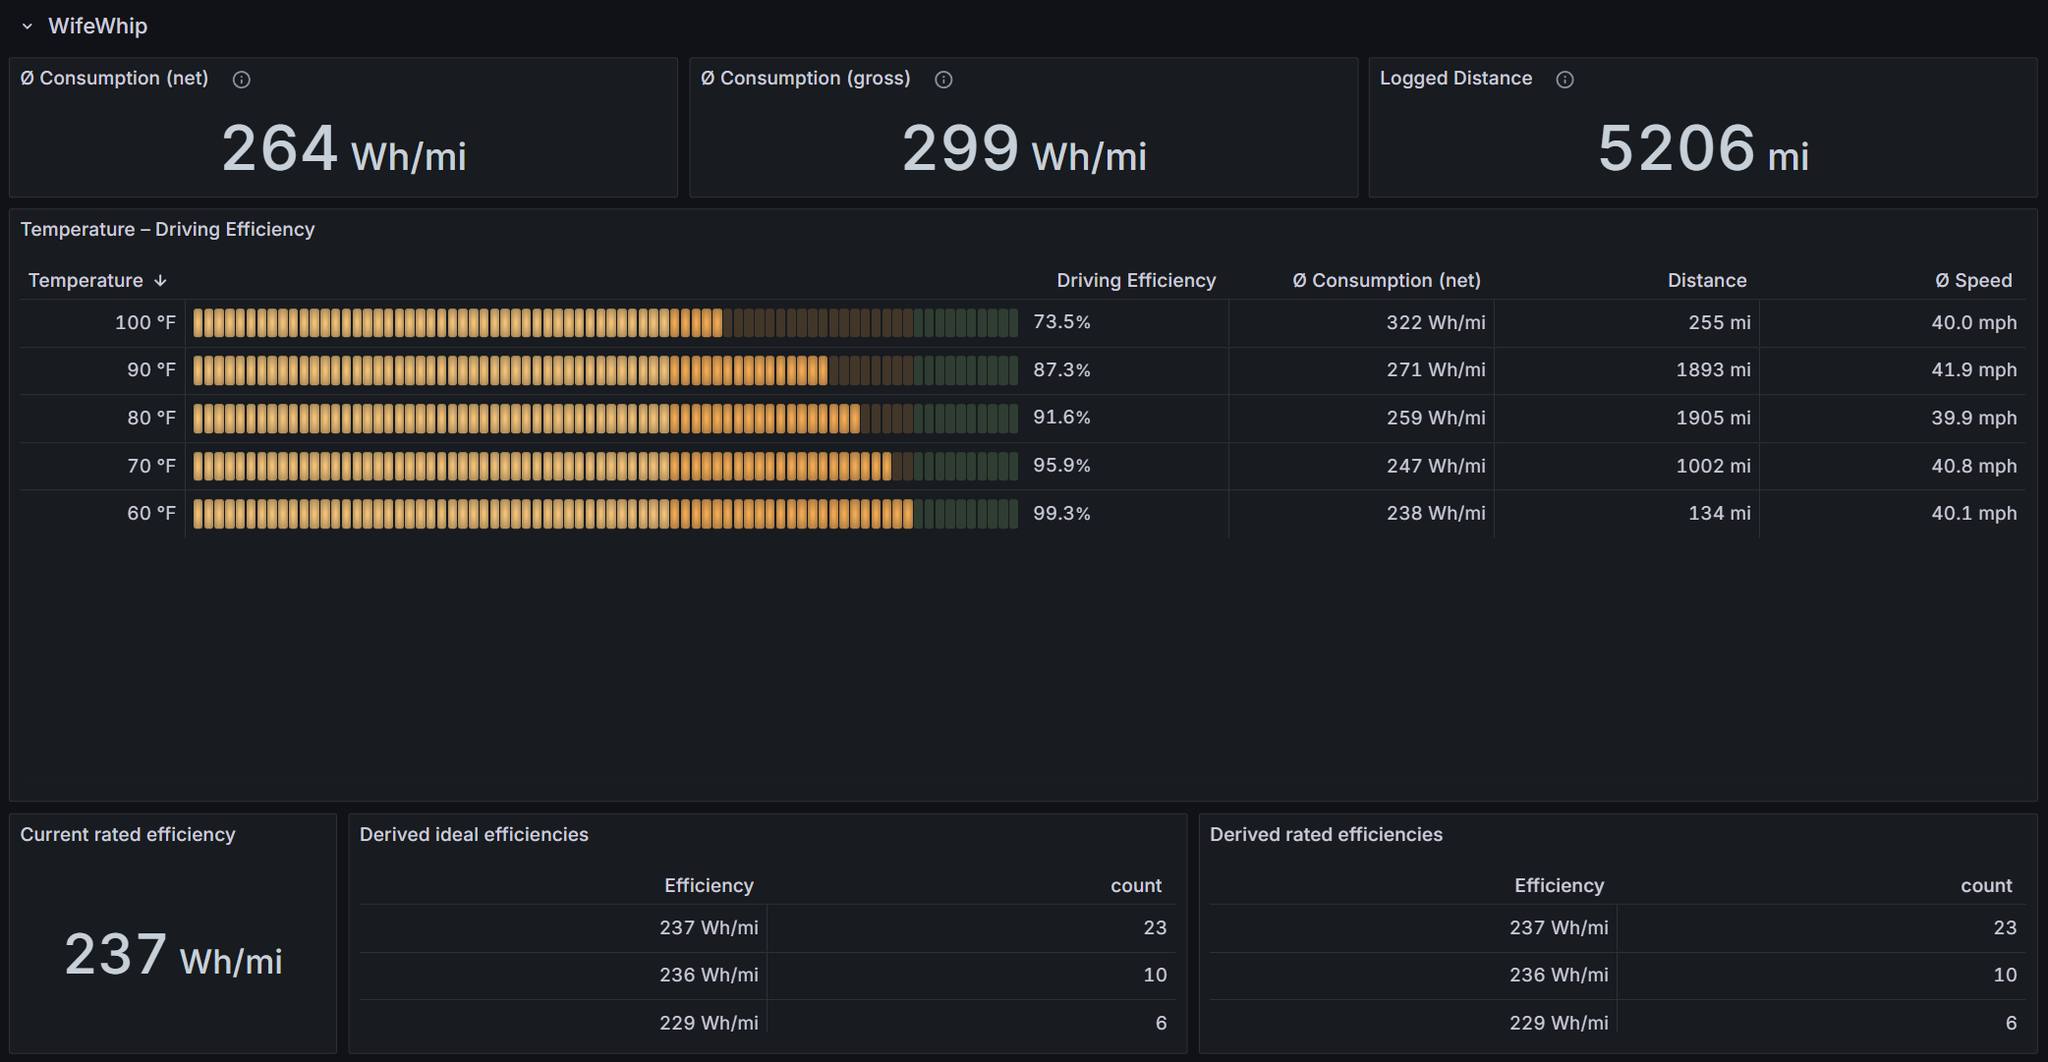Select the 73.5% efficiency value
The image size is (2048, 1062).
click(1062, 322)
